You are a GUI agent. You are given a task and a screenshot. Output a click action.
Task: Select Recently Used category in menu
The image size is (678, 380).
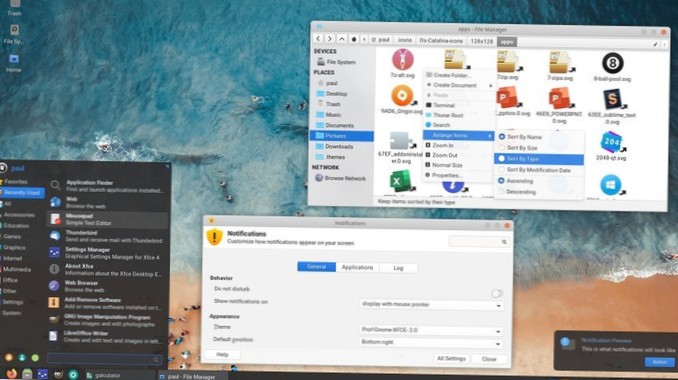(22, 192)
